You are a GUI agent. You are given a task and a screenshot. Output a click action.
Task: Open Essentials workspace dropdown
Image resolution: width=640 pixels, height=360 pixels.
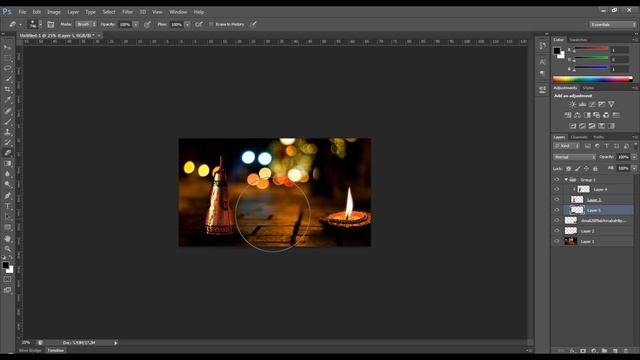tap(612, 24)
